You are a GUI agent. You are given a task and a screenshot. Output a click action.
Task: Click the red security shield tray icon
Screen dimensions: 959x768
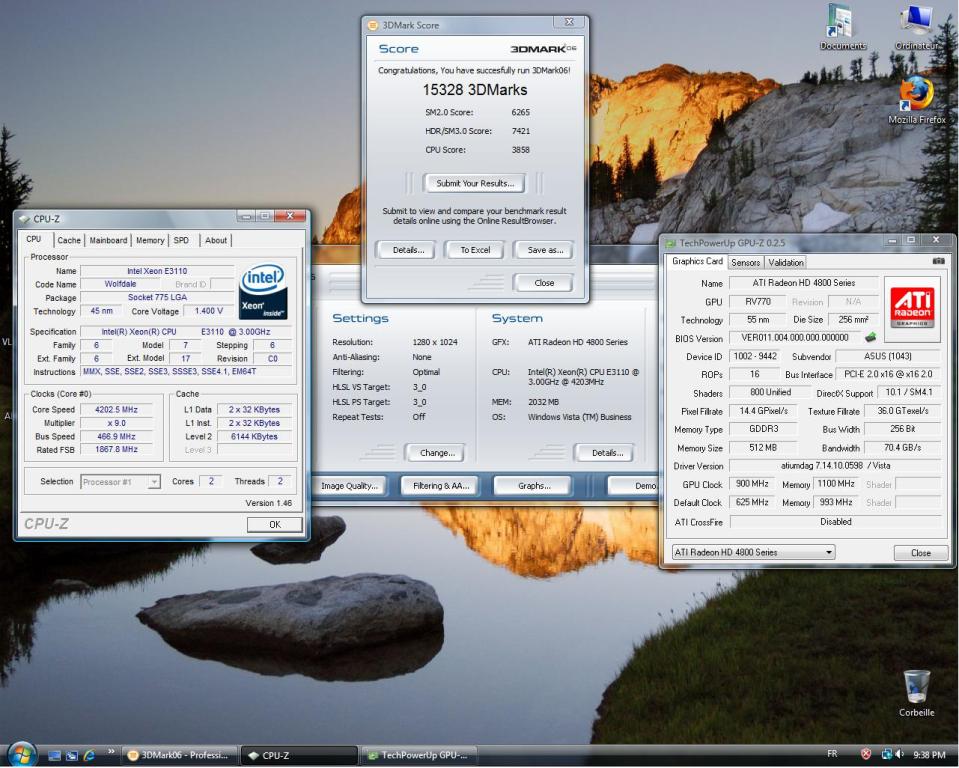point(865,755)
